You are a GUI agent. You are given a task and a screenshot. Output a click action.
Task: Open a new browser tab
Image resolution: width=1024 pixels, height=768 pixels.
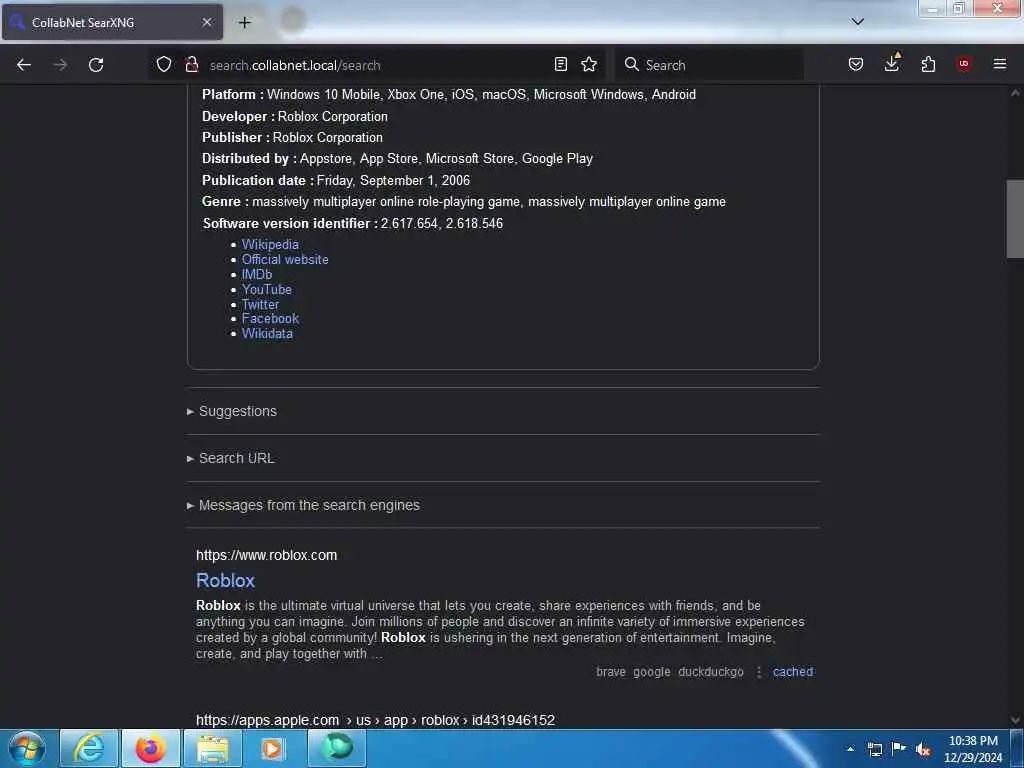point(244,22)
